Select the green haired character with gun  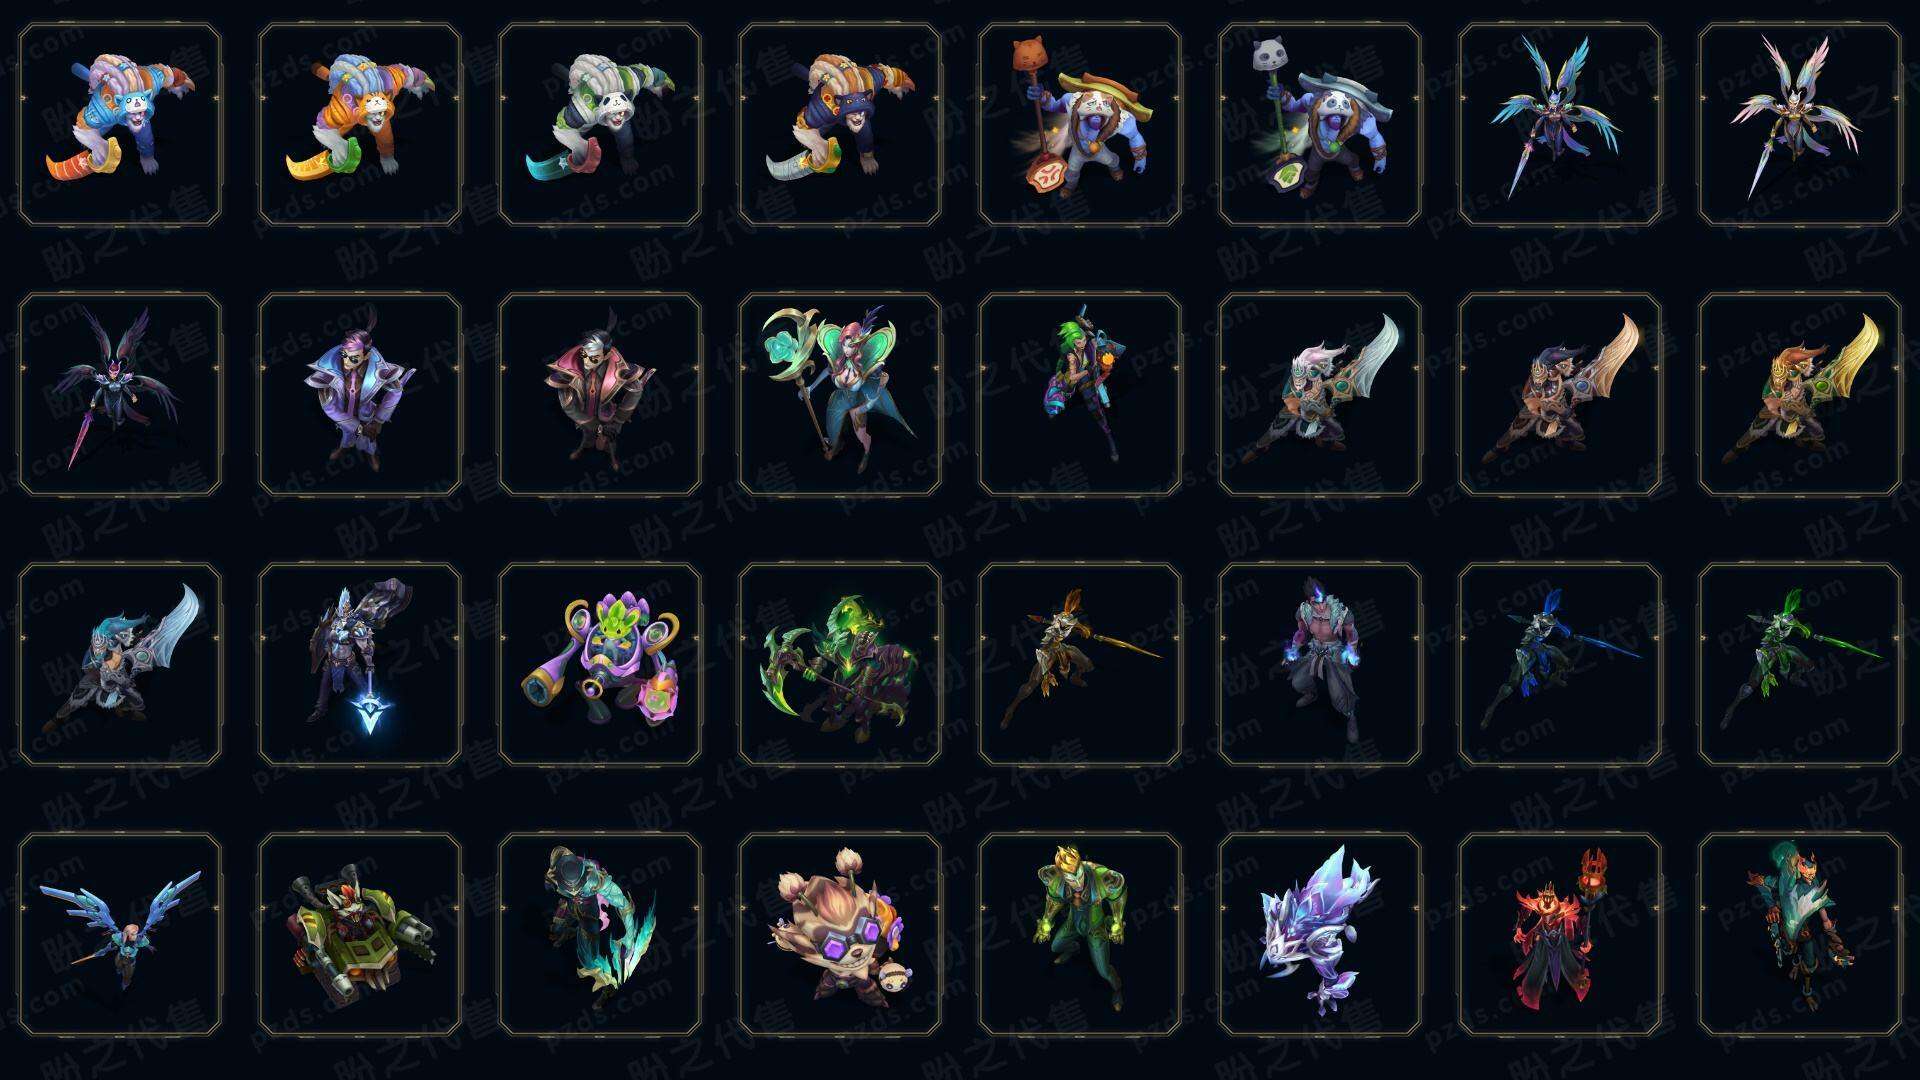[x=1080, y=394]
